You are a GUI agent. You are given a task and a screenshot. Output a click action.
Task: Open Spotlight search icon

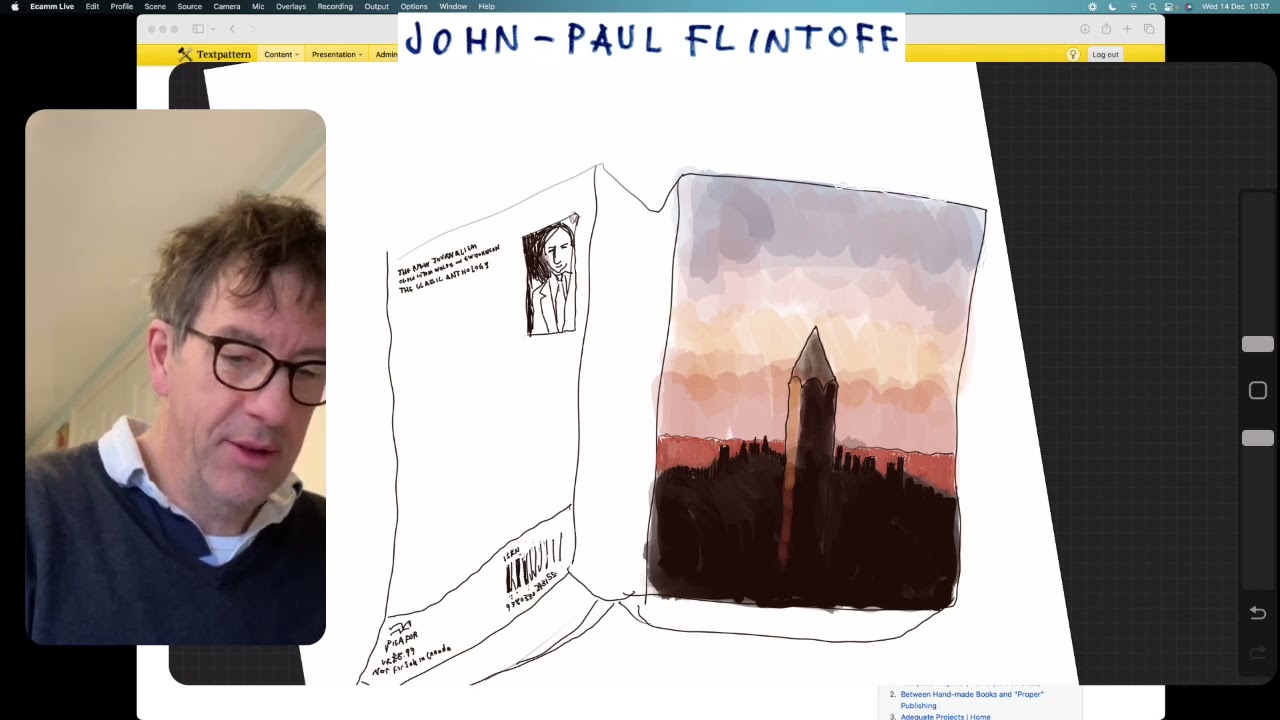tap(1152, 6)
